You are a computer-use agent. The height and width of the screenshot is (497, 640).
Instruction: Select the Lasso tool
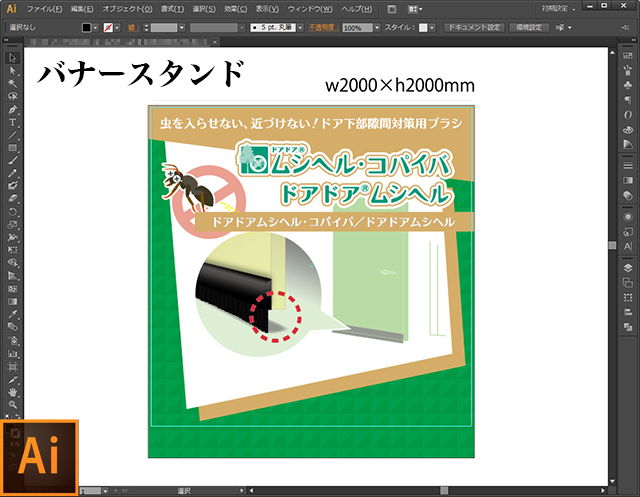pyautogui.click(x=13, y=96)
